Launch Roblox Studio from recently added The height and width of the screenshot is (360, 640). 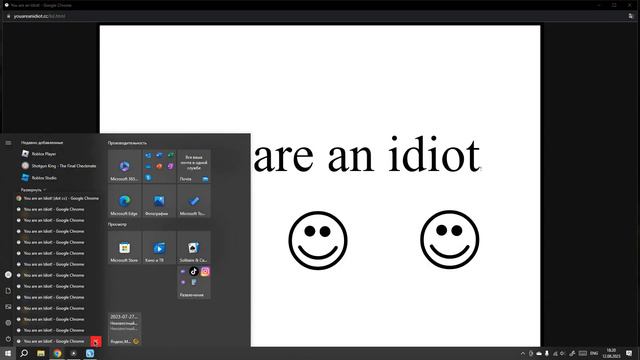60,178
